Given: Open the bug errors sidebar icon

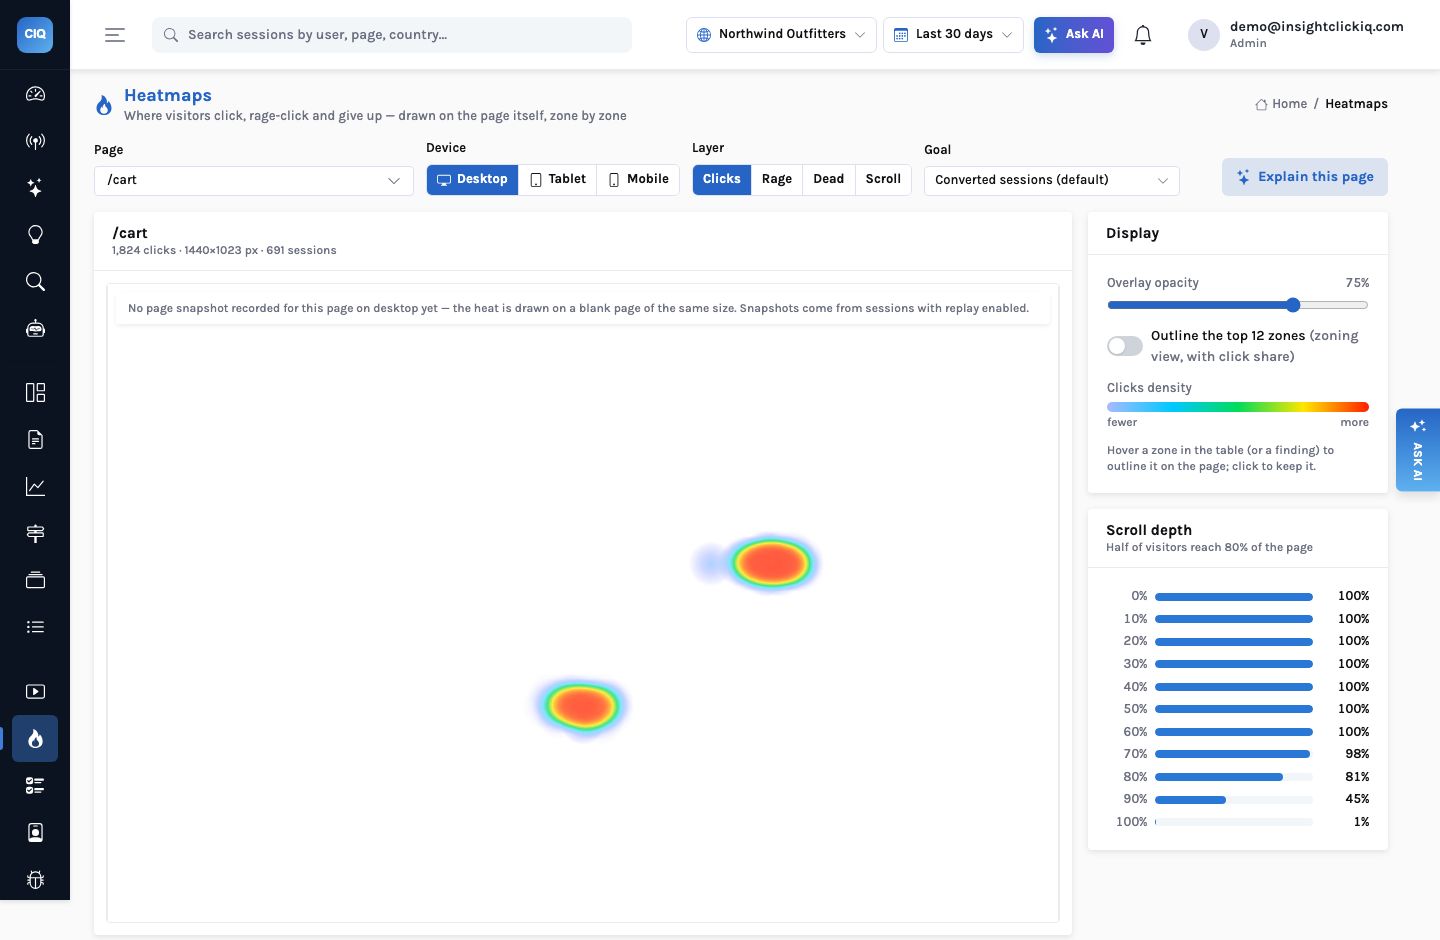Looking at the screenshot, I should pos(35,880).
